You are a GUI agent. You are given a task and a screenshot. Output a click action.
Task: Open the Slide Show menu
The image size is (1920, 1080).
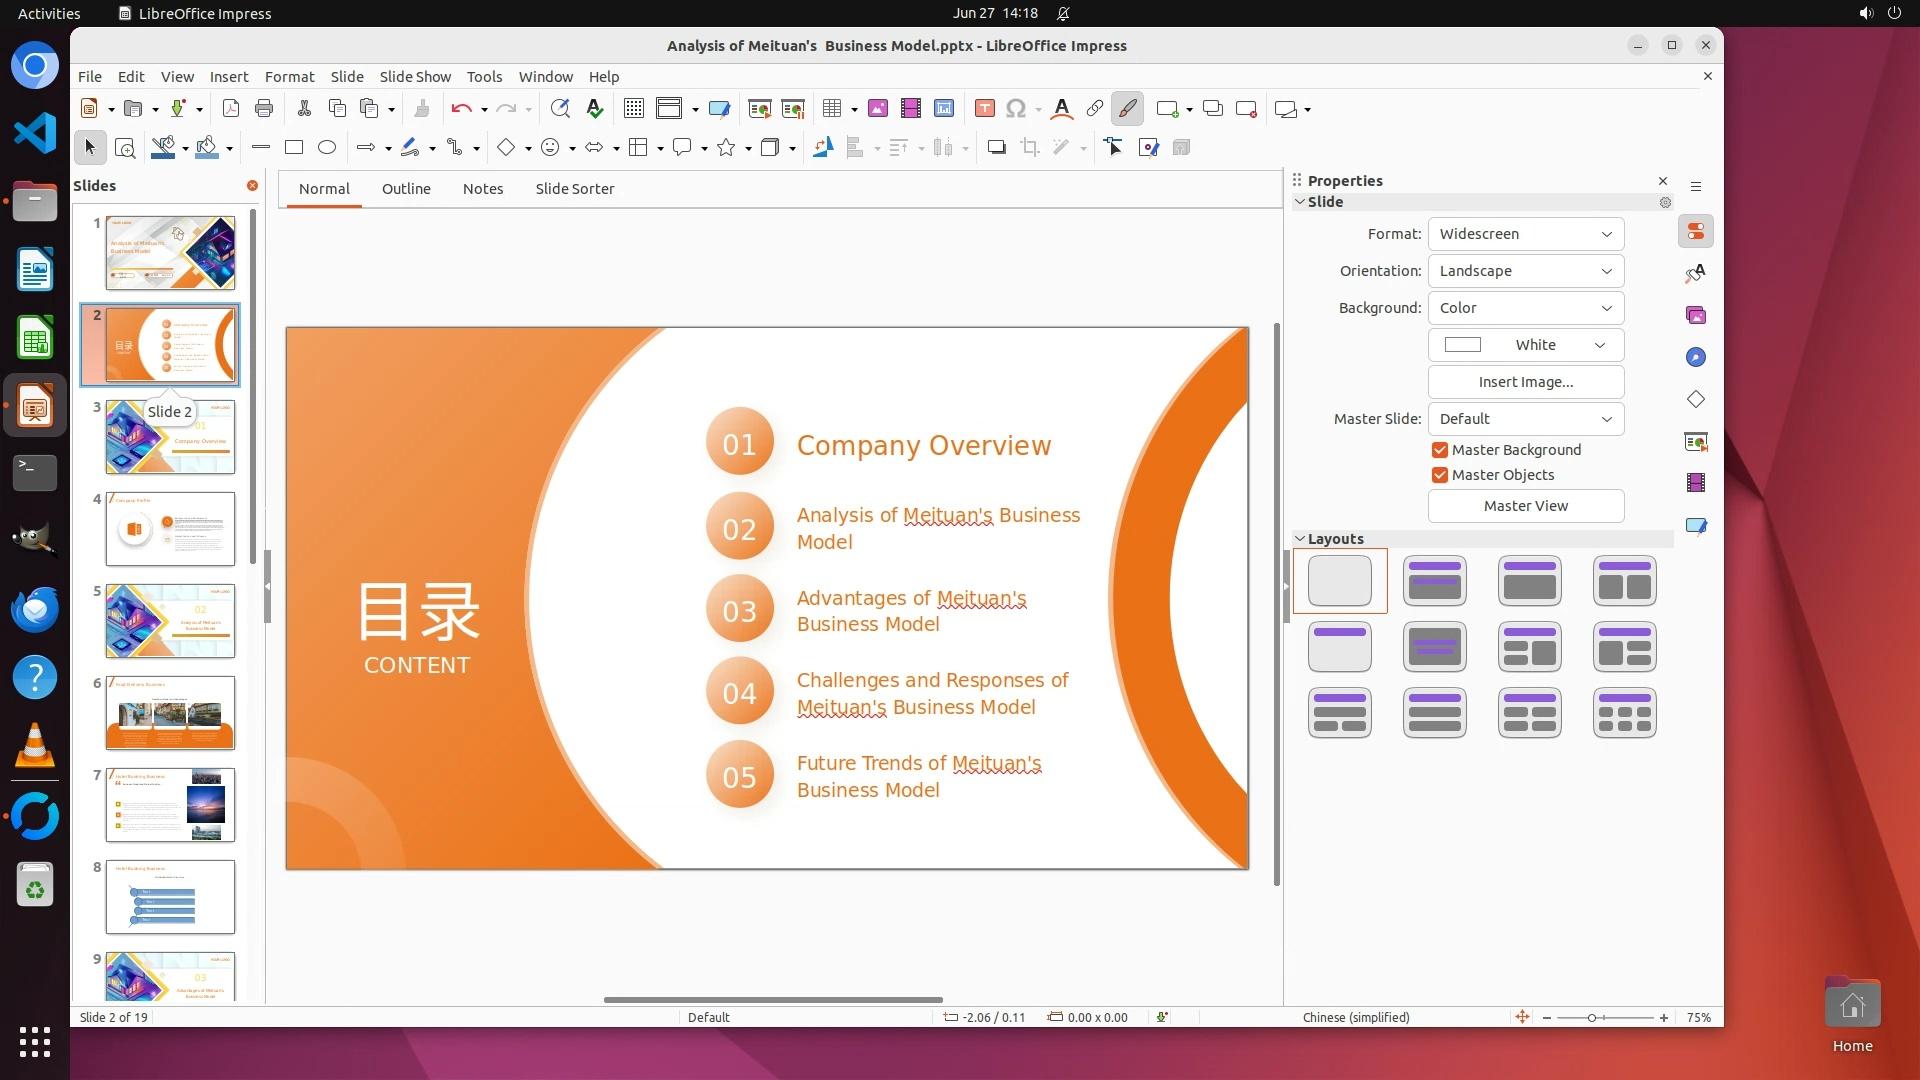(415, 77)
